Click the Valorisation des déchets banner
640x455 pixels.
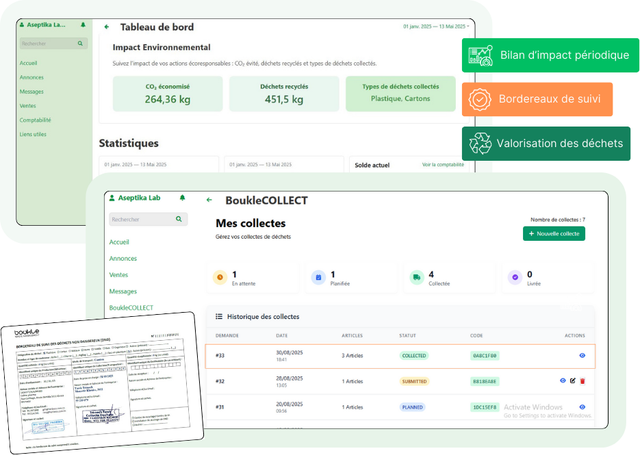click(x=546, y=144)
